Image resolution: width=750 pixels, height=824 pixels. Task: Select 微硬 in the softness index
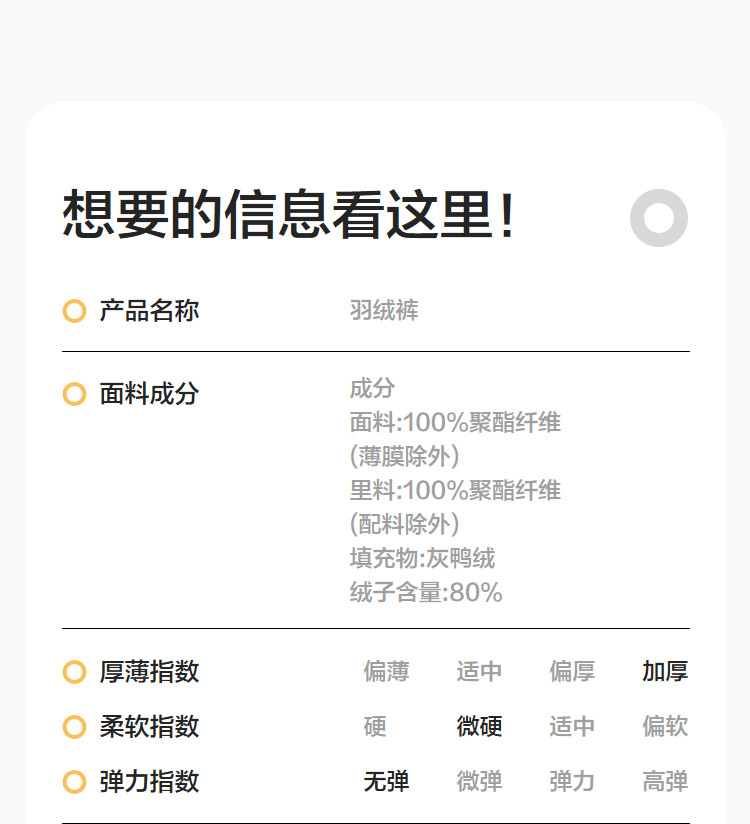pyautogui.click(x=479, y=727)
